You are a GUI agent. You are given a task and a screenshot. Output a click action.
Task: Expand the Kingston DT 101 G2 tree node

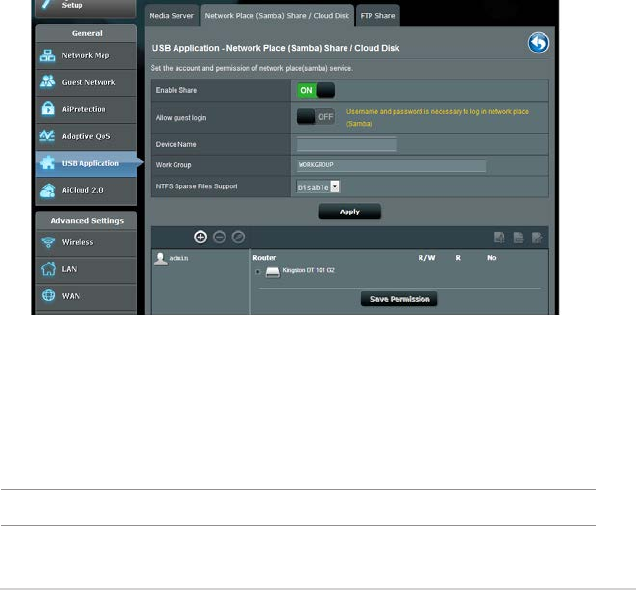pos(258,272)
